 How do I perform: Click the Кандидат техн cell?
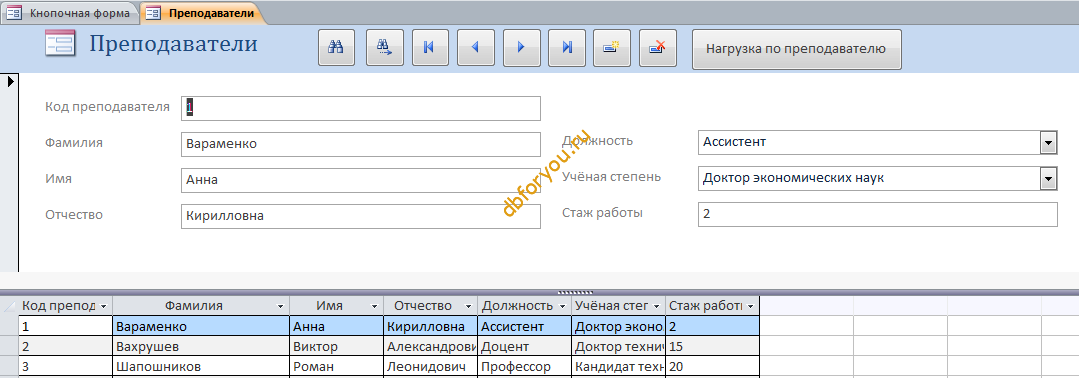coord(619,366)
